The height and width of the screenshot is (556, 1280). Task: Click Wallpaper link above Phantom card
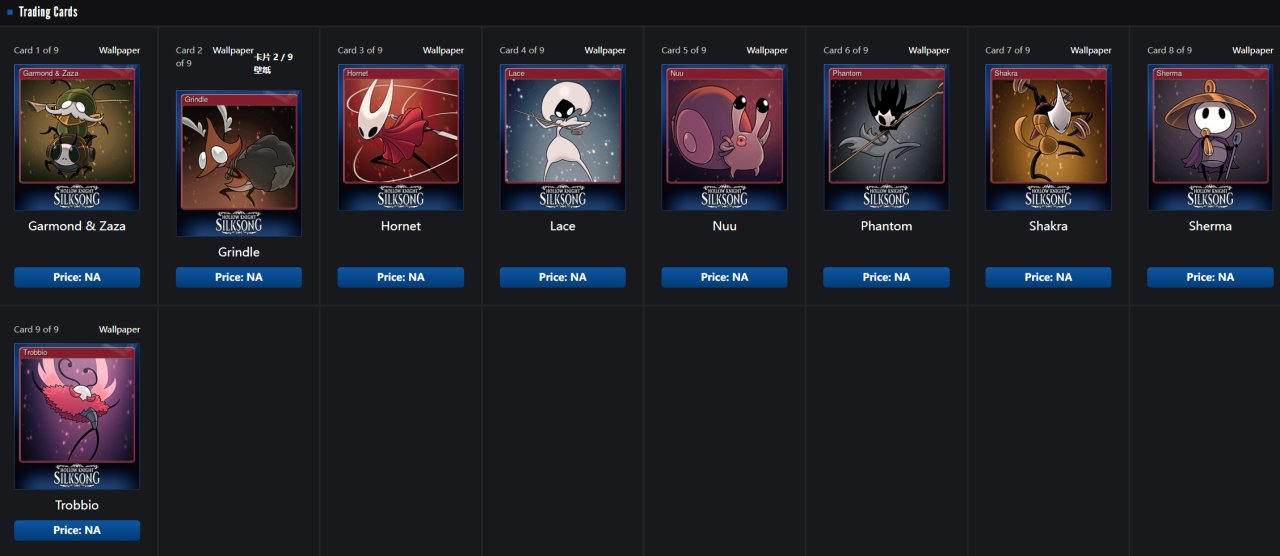[929, 50]
